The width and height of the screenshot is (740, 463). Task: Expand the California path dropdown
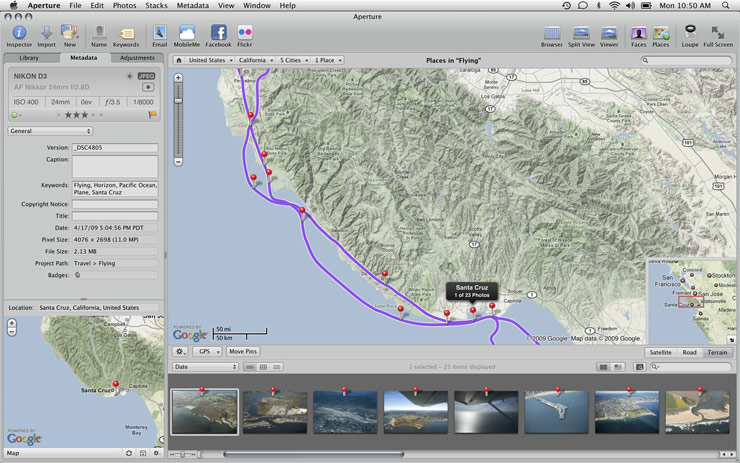point(254,60)
